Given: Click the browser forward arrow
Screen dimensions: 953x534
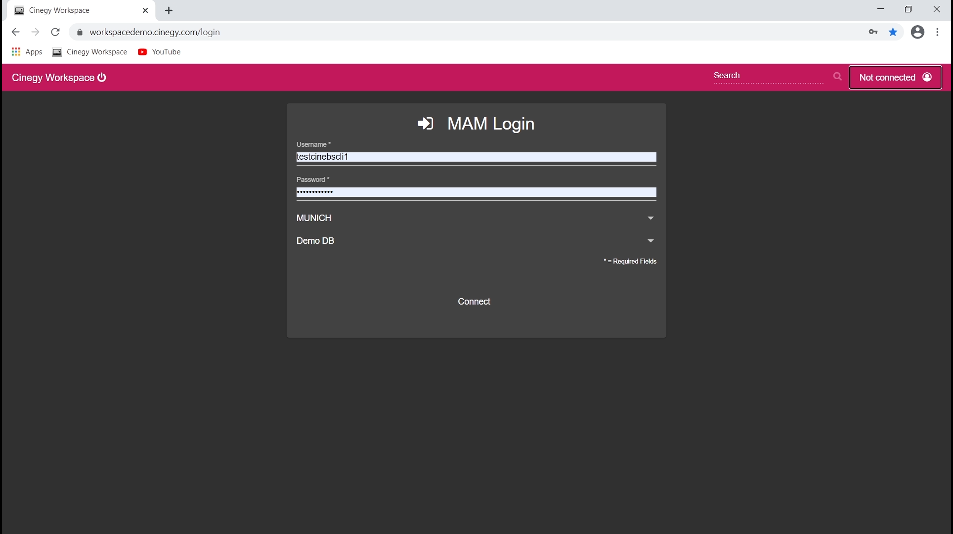Looking at the screenshot, I should [x=35, y=32].
